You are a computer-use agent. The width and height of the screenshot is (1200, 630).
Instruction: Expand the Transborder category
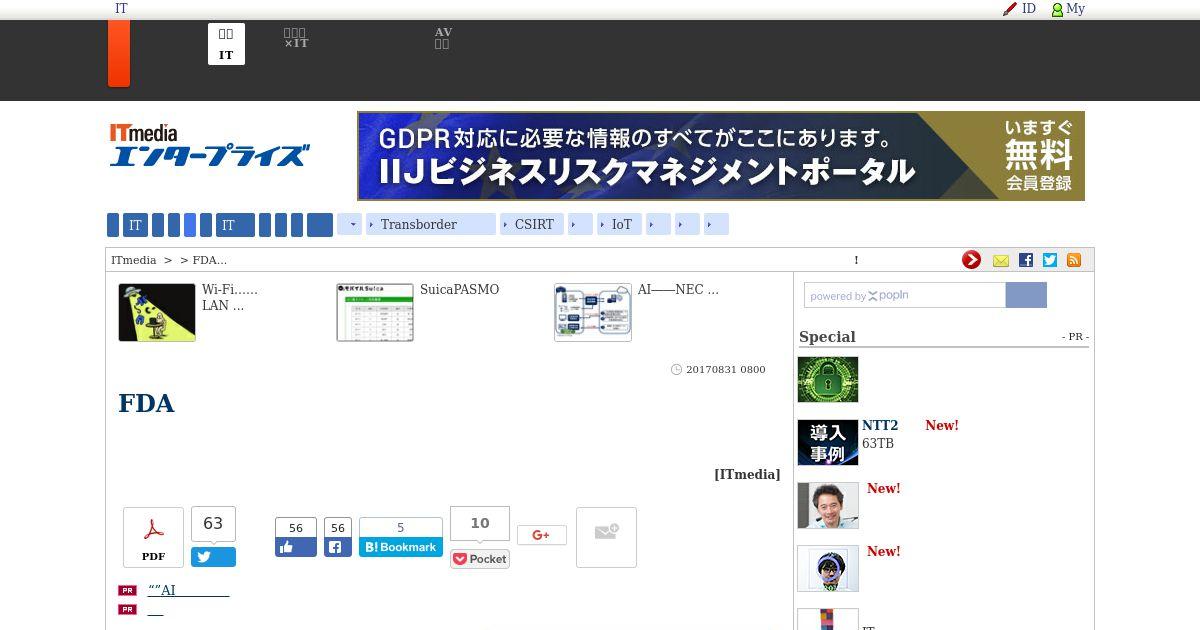[x=431, y=225]
